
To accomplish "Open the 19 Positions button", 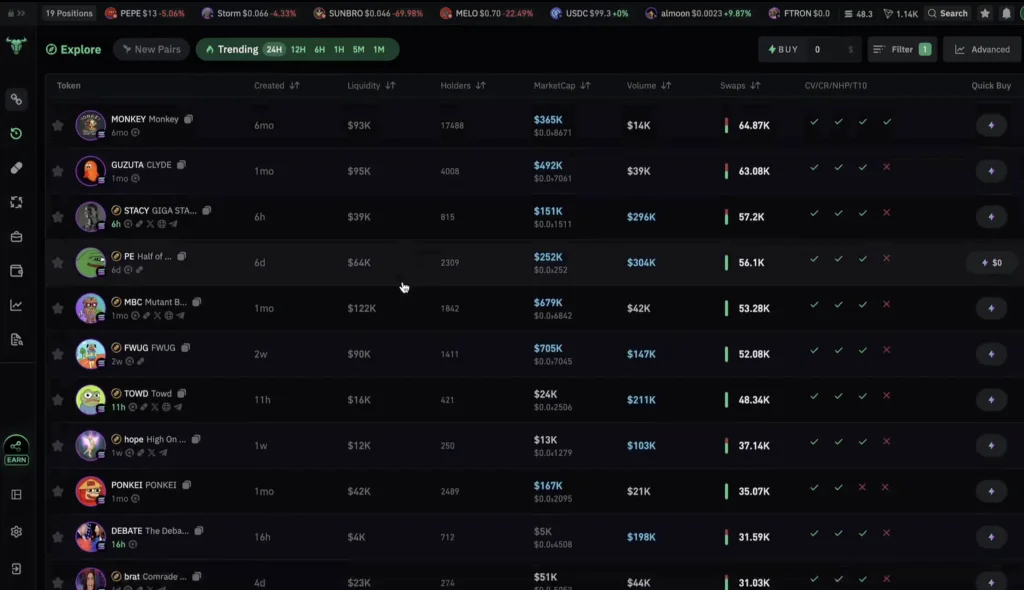I will pos(69,13).
